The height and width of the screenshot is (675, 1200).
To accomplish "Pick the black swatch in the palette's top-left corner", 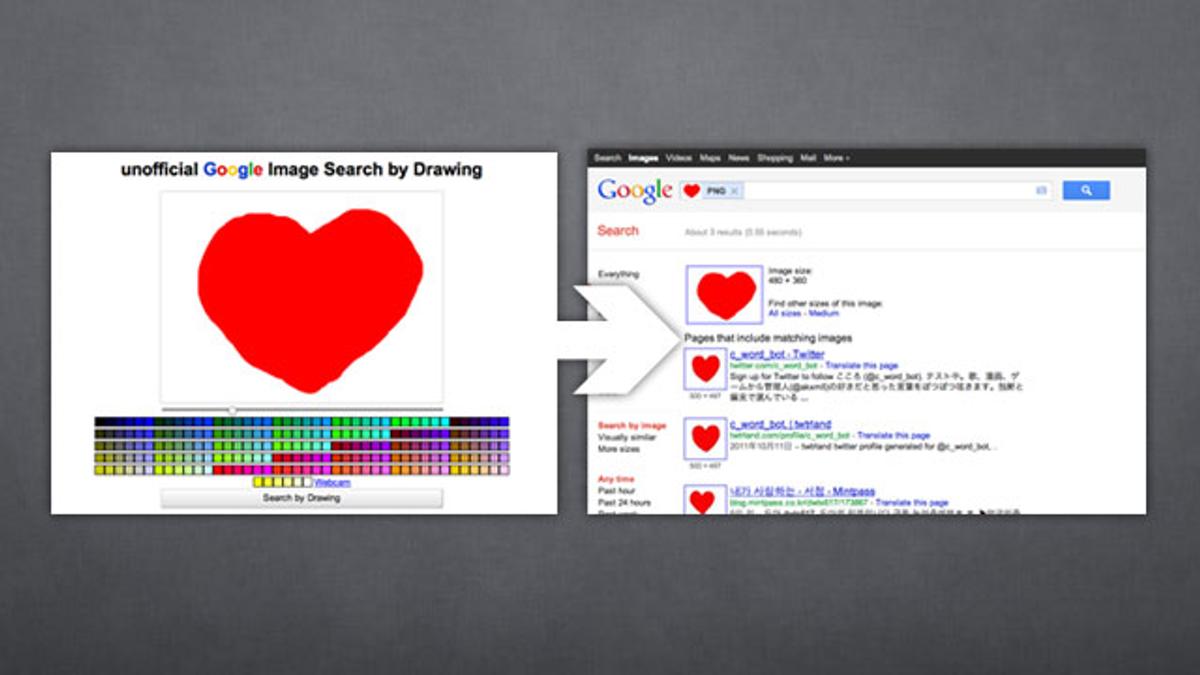I will click(x=100, y=422).
